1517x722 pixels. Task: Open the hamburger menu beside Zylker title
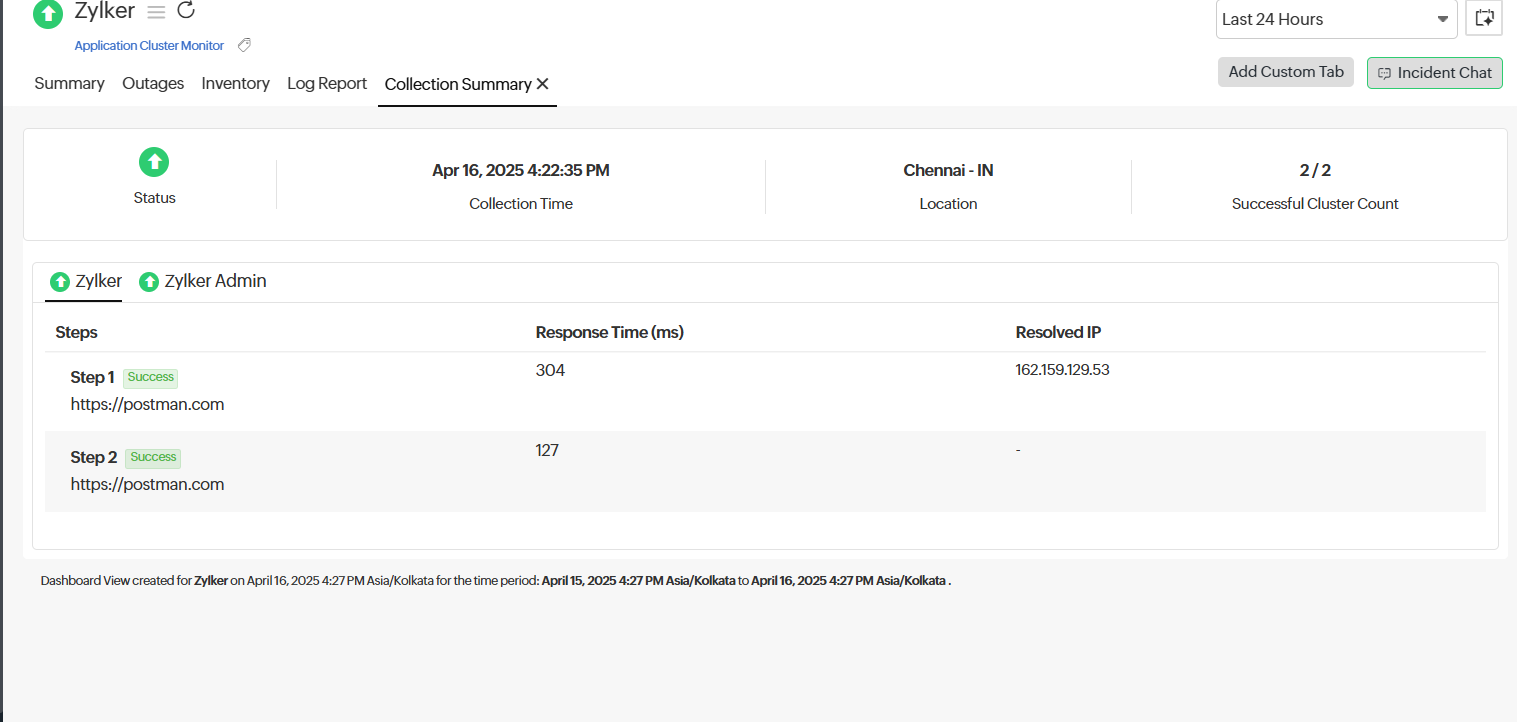click(x=156, y=12)
